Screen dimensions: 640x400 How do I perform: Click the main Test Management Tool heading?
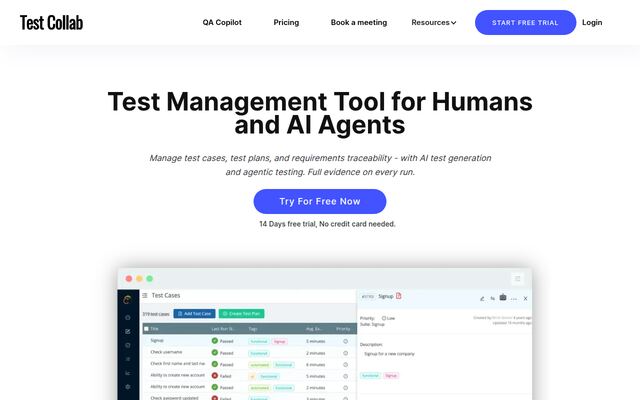point(320,113)
